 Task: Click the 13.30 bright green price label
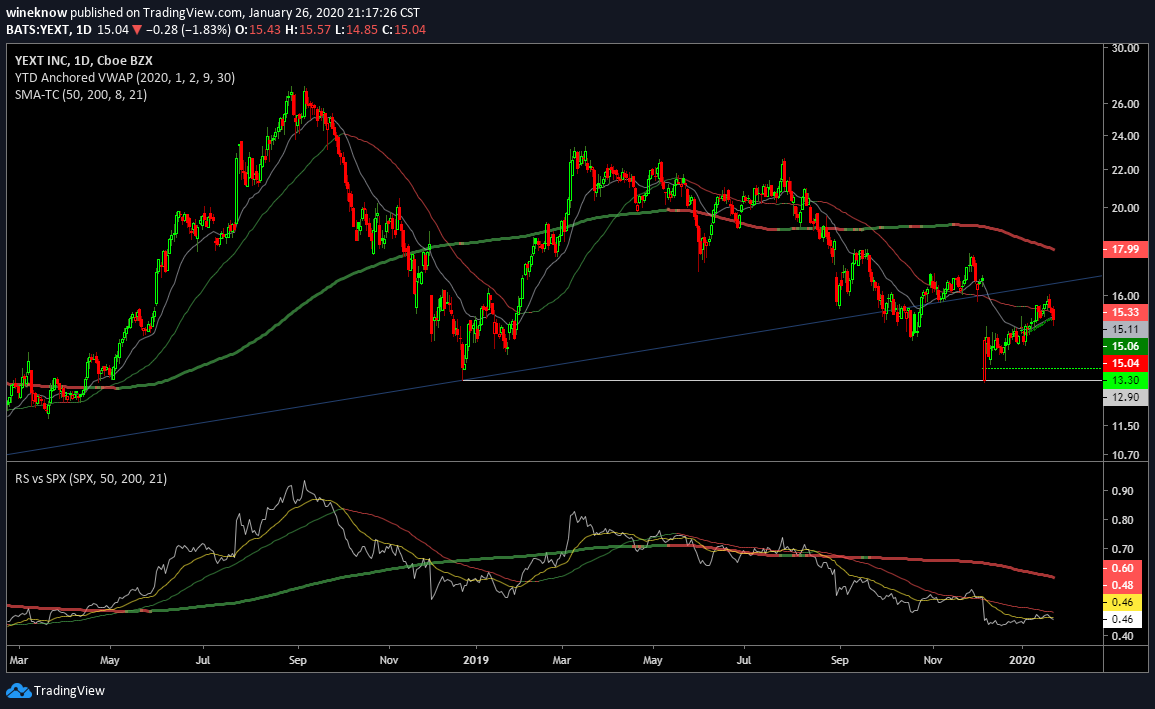(x=1125, y=380)
